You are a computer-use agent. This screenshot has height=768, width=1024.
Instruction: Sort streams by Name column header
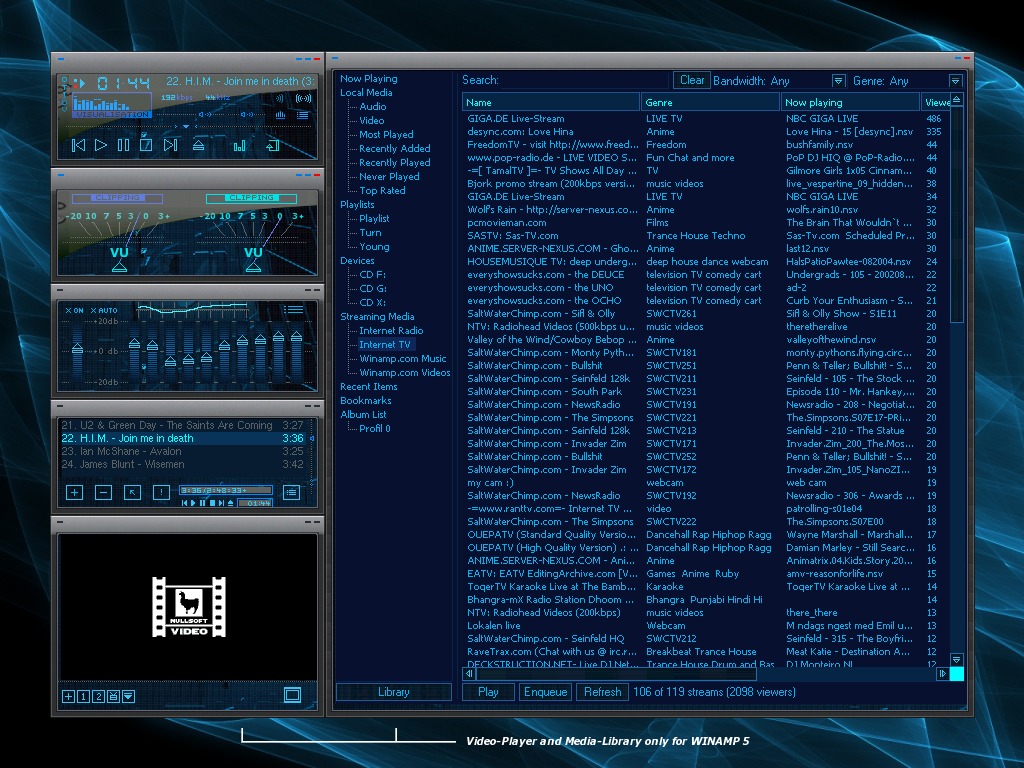(x=551, y=103)
